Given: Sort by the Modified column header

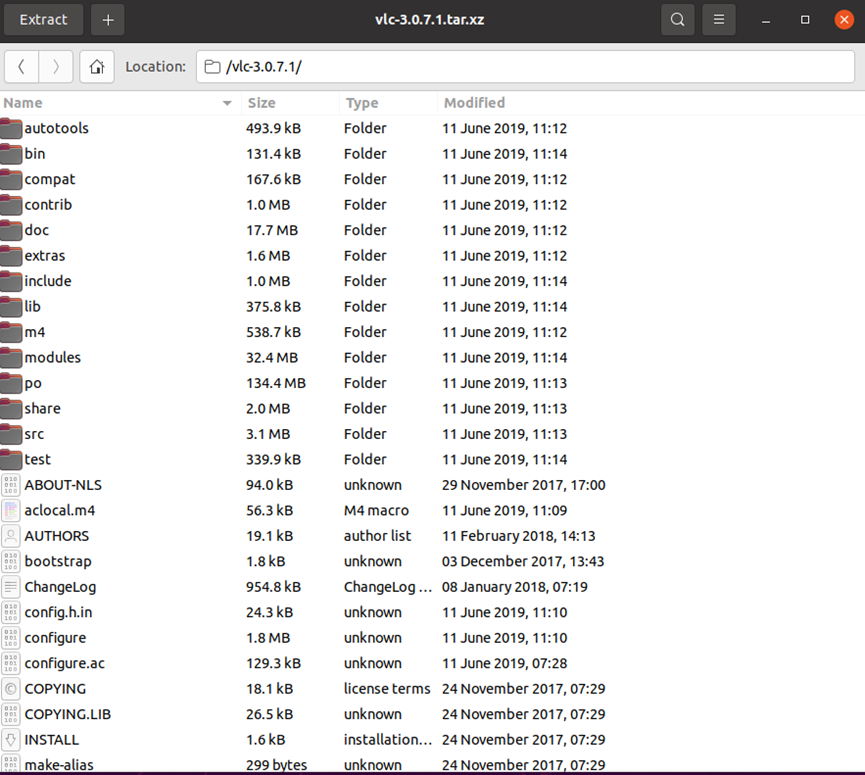Looking at the screenshot, I should point(651,103).
